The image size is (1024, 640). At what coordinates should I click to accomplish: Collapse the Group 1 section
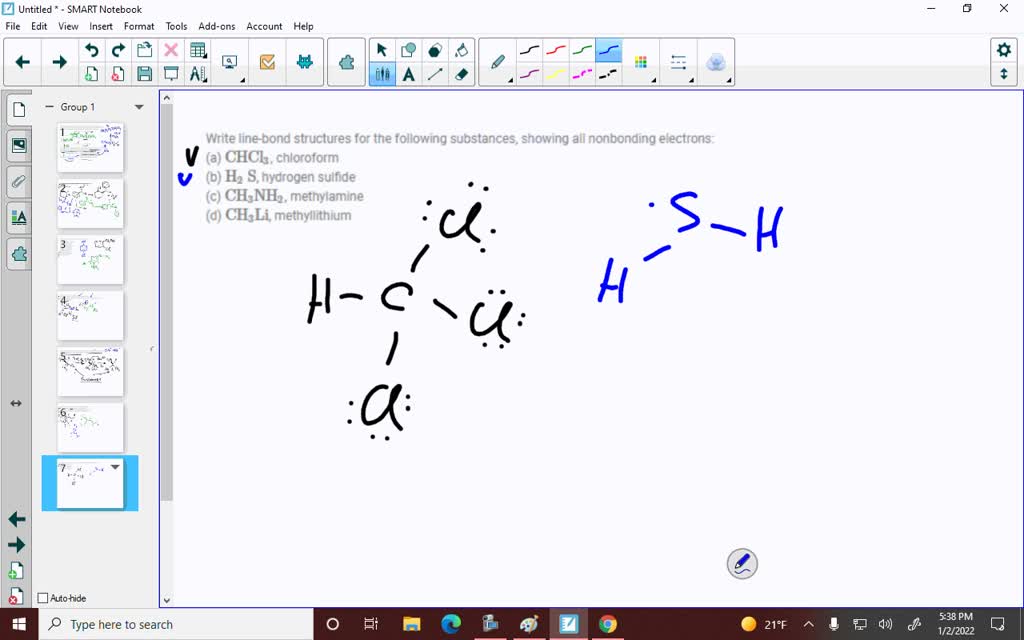(x=49, y=106)
